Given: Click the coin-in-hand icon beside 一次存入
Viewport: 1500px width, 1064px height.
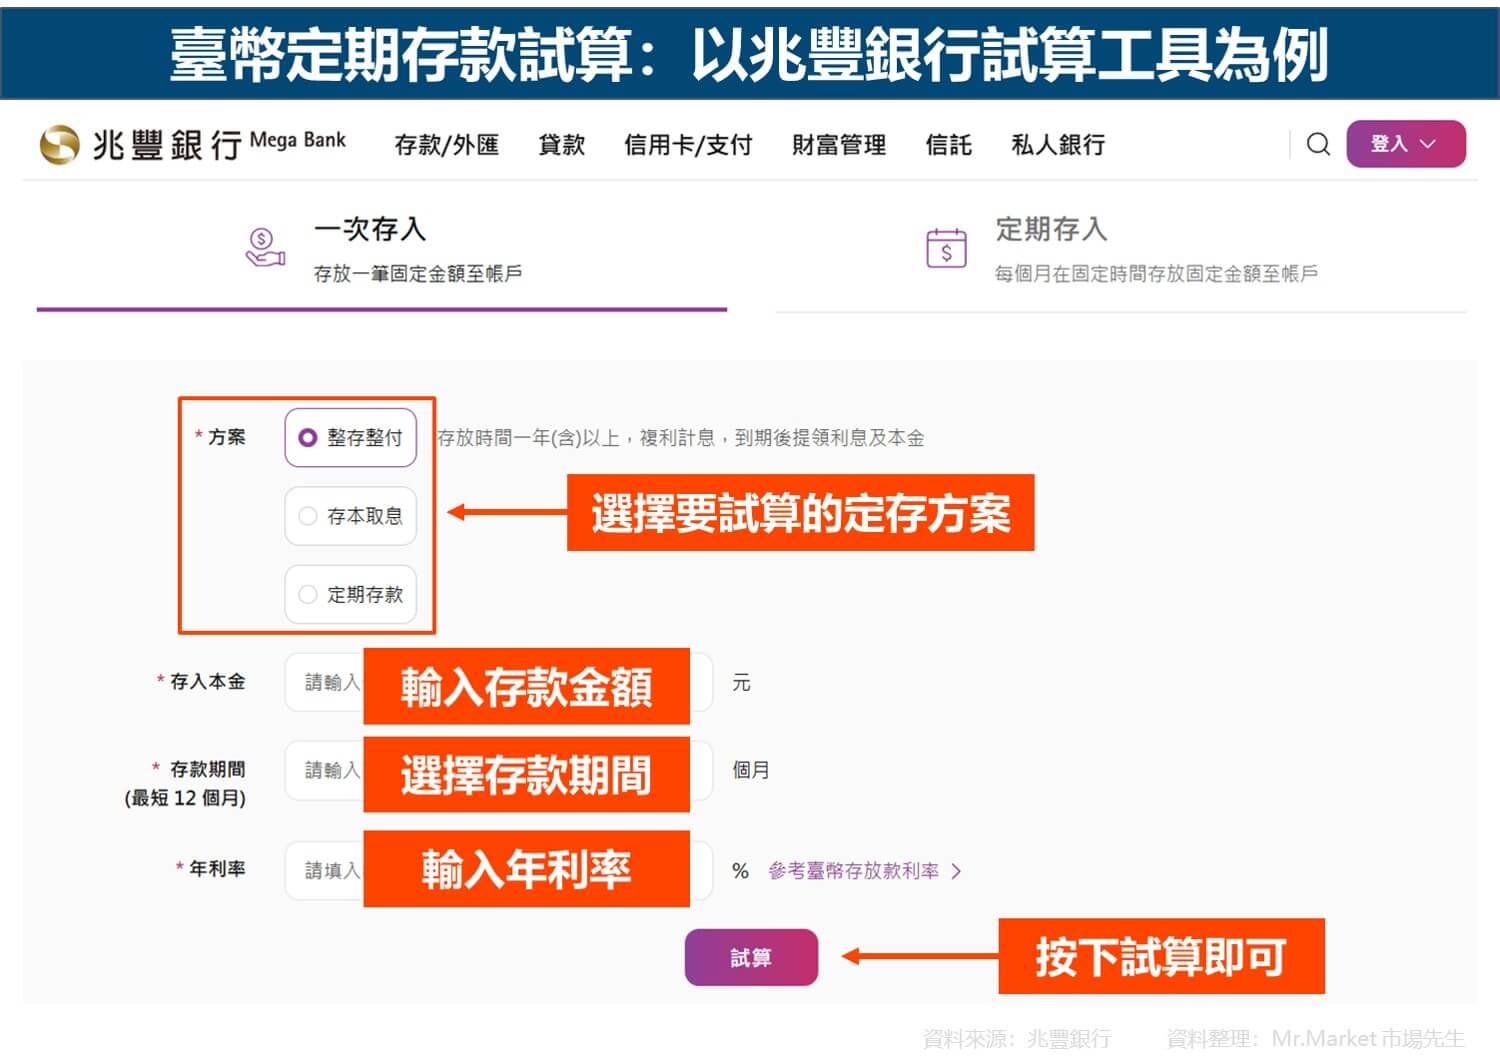Looking at the screenshot, I should (x=262, y=245).
